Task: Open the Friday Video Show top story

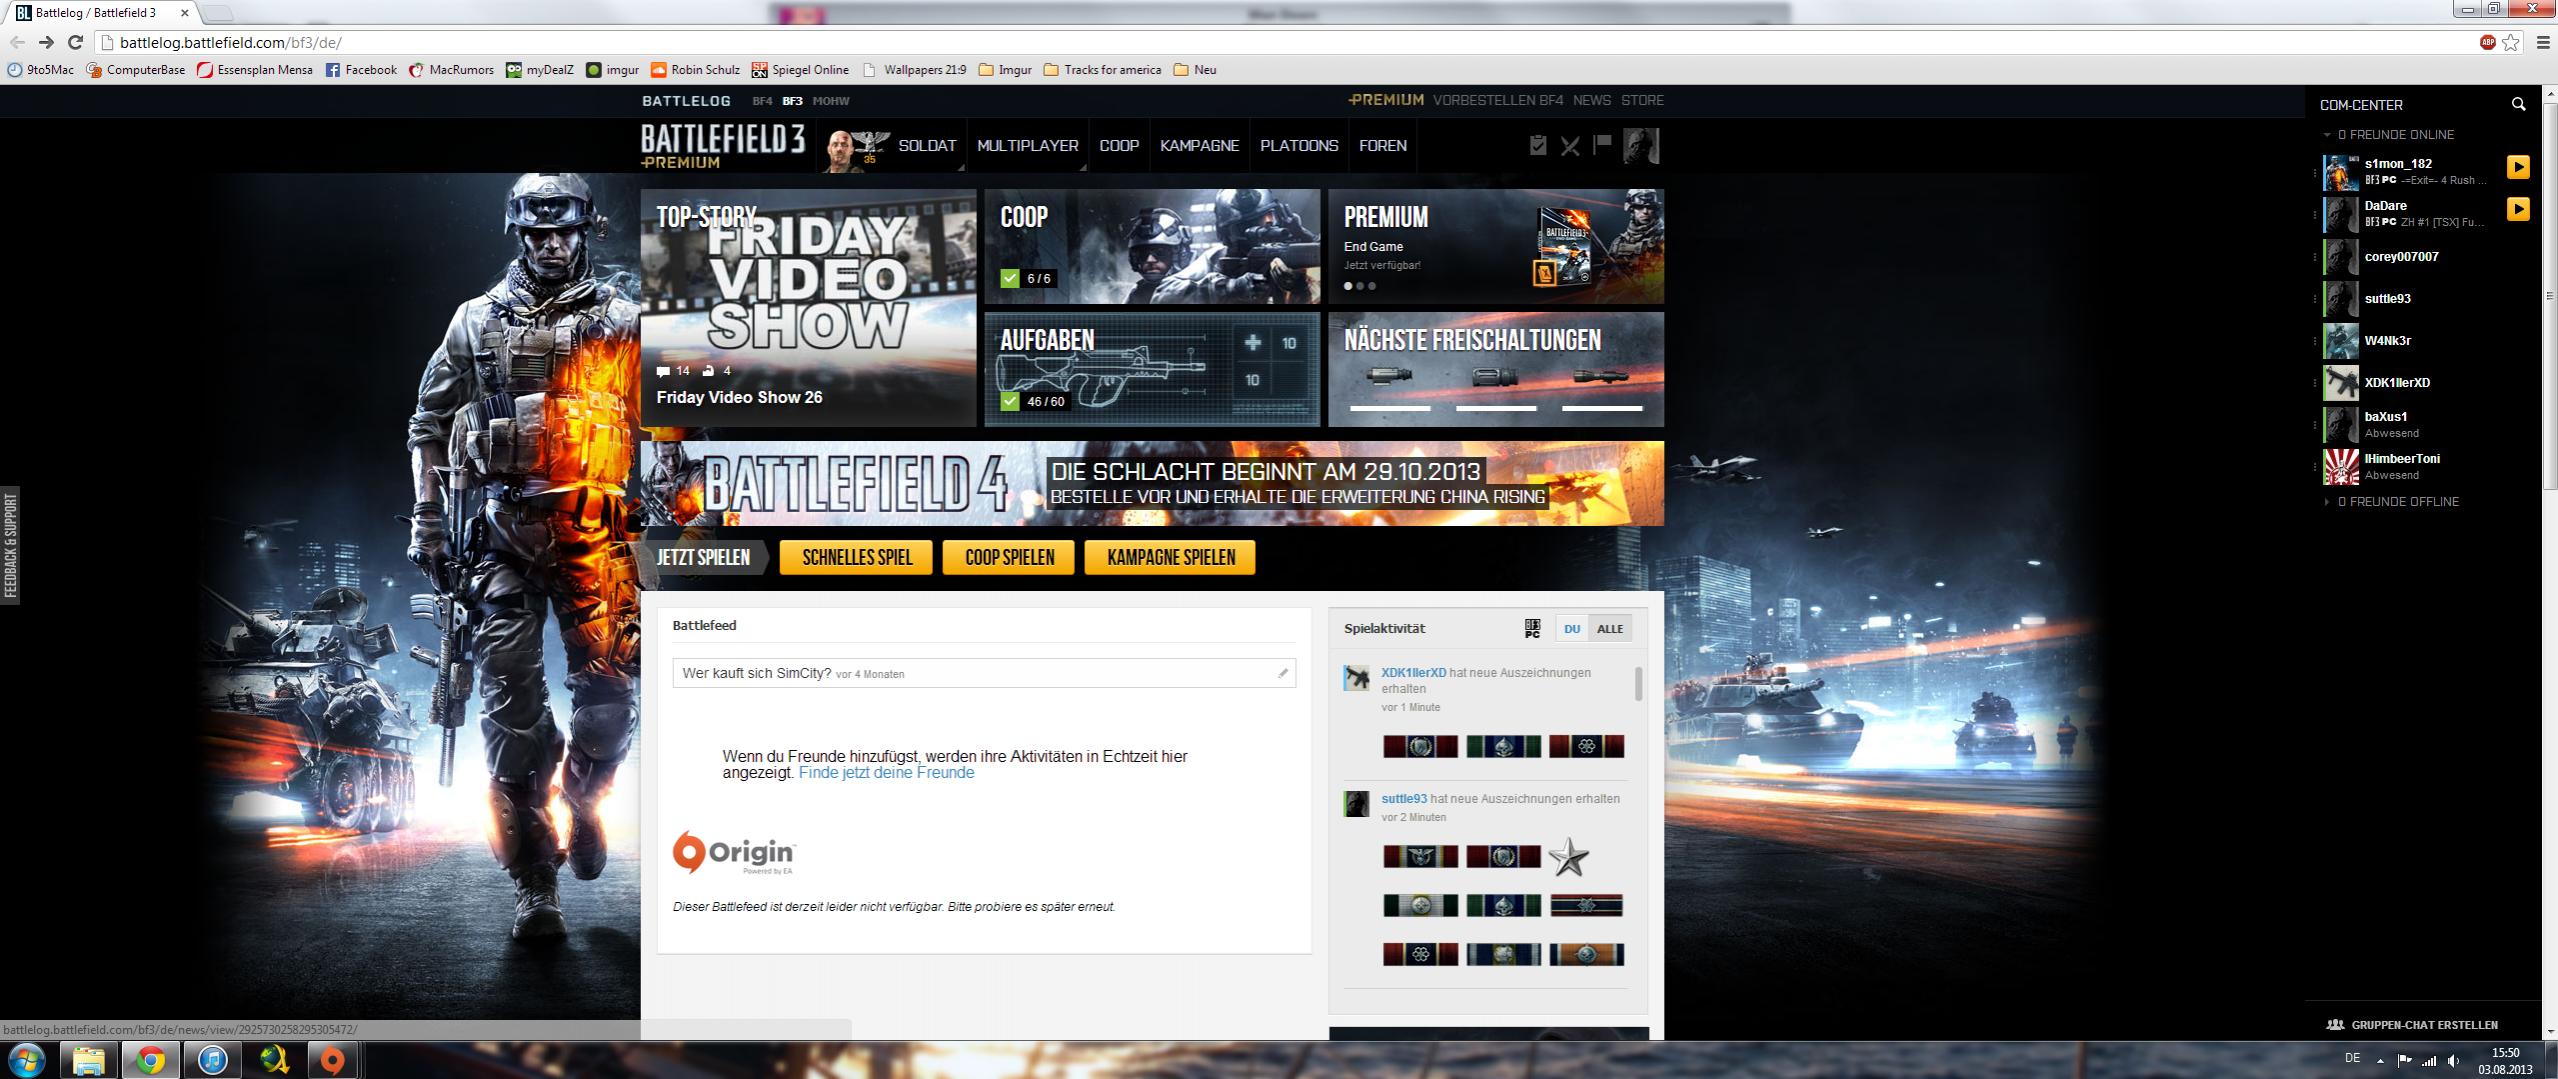Action: (808, 308)
